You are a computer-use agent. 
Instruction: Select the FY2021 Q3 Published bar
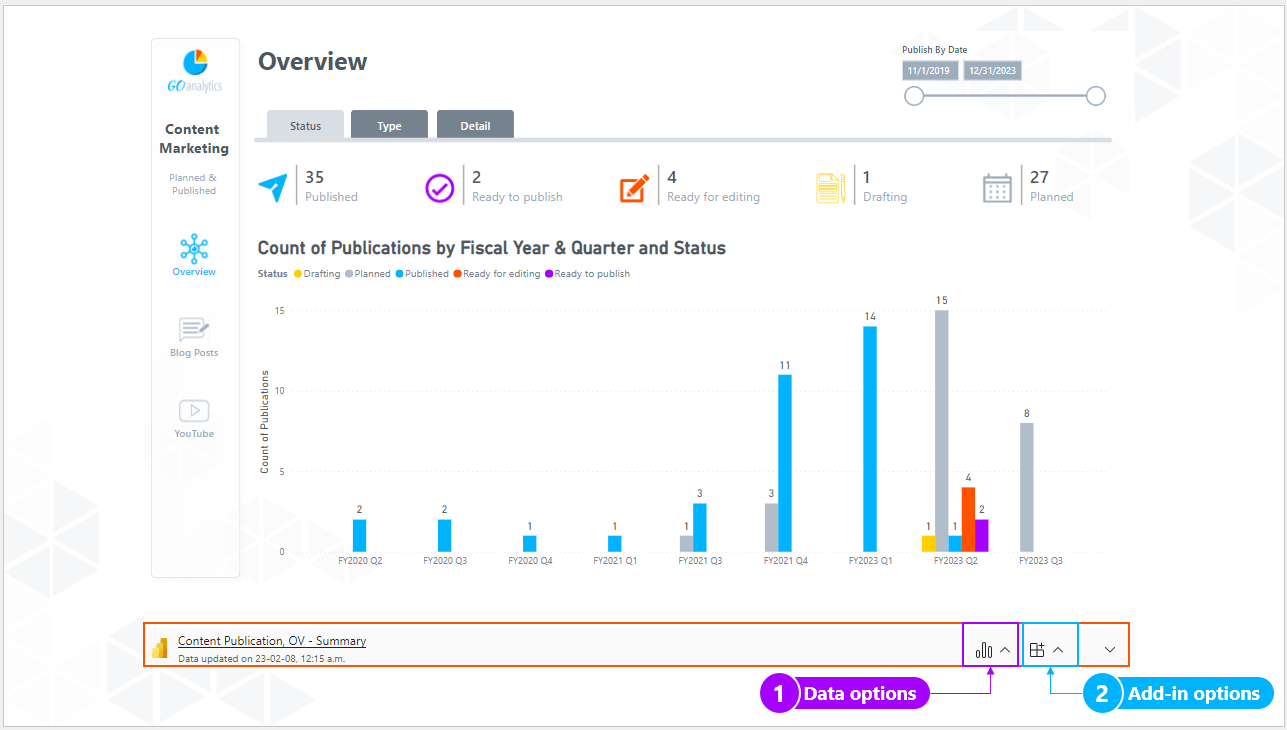(700, 527)
